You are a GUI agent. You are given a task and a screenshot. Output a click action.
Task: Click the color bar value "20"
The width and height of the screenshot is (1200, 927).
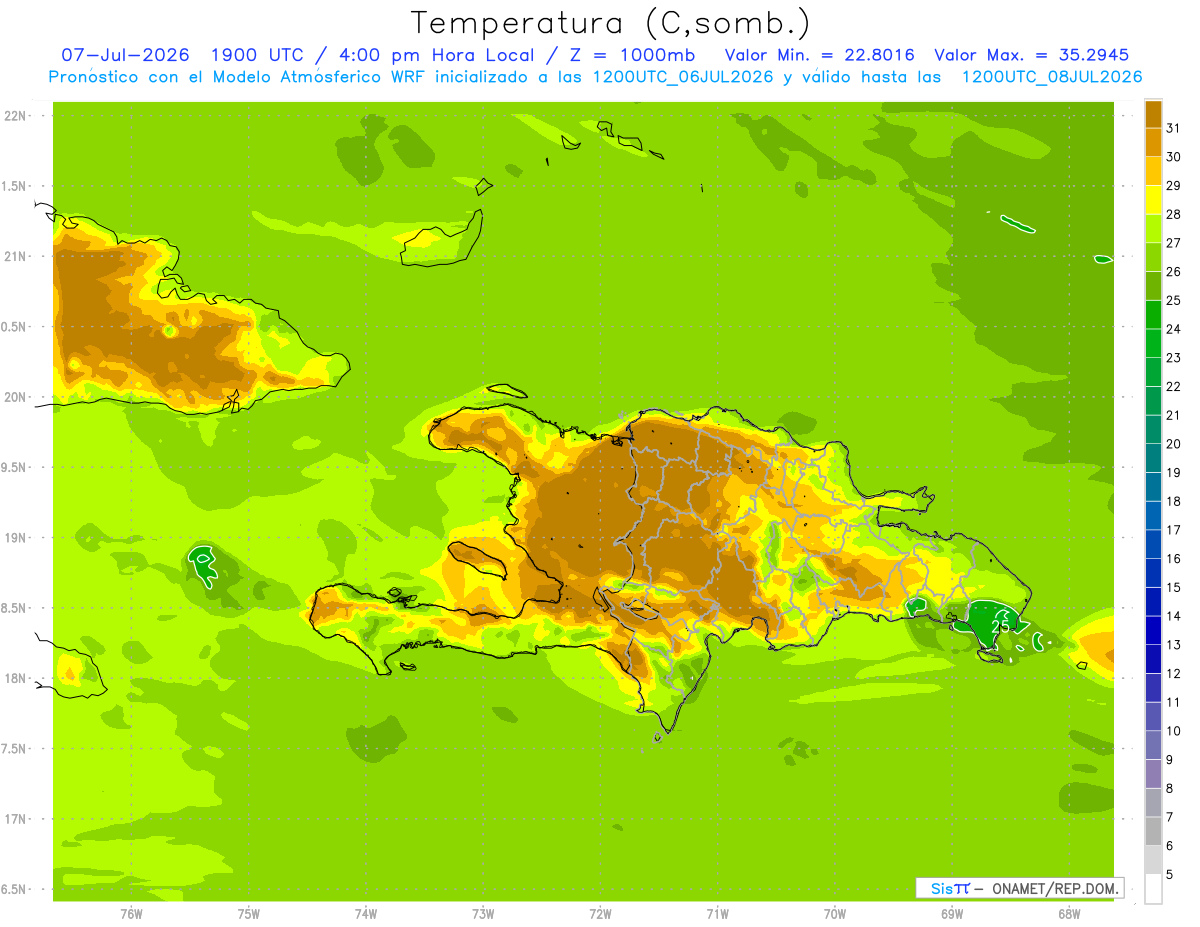coord(1173,444)
